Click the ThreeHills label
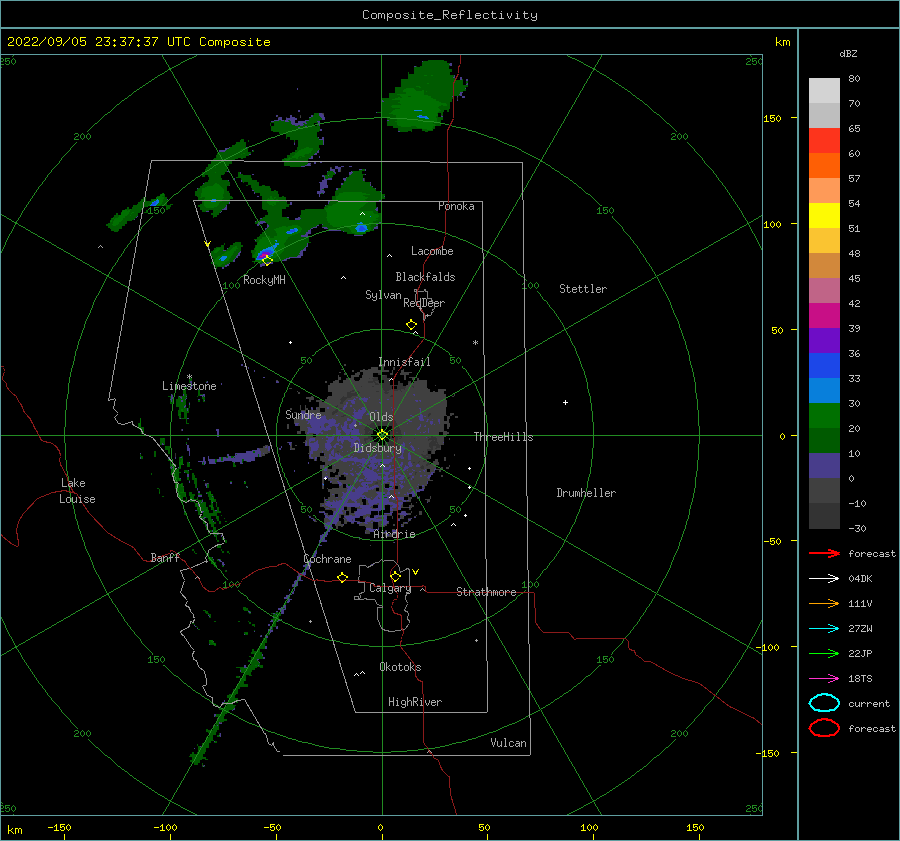 [503, 437]
